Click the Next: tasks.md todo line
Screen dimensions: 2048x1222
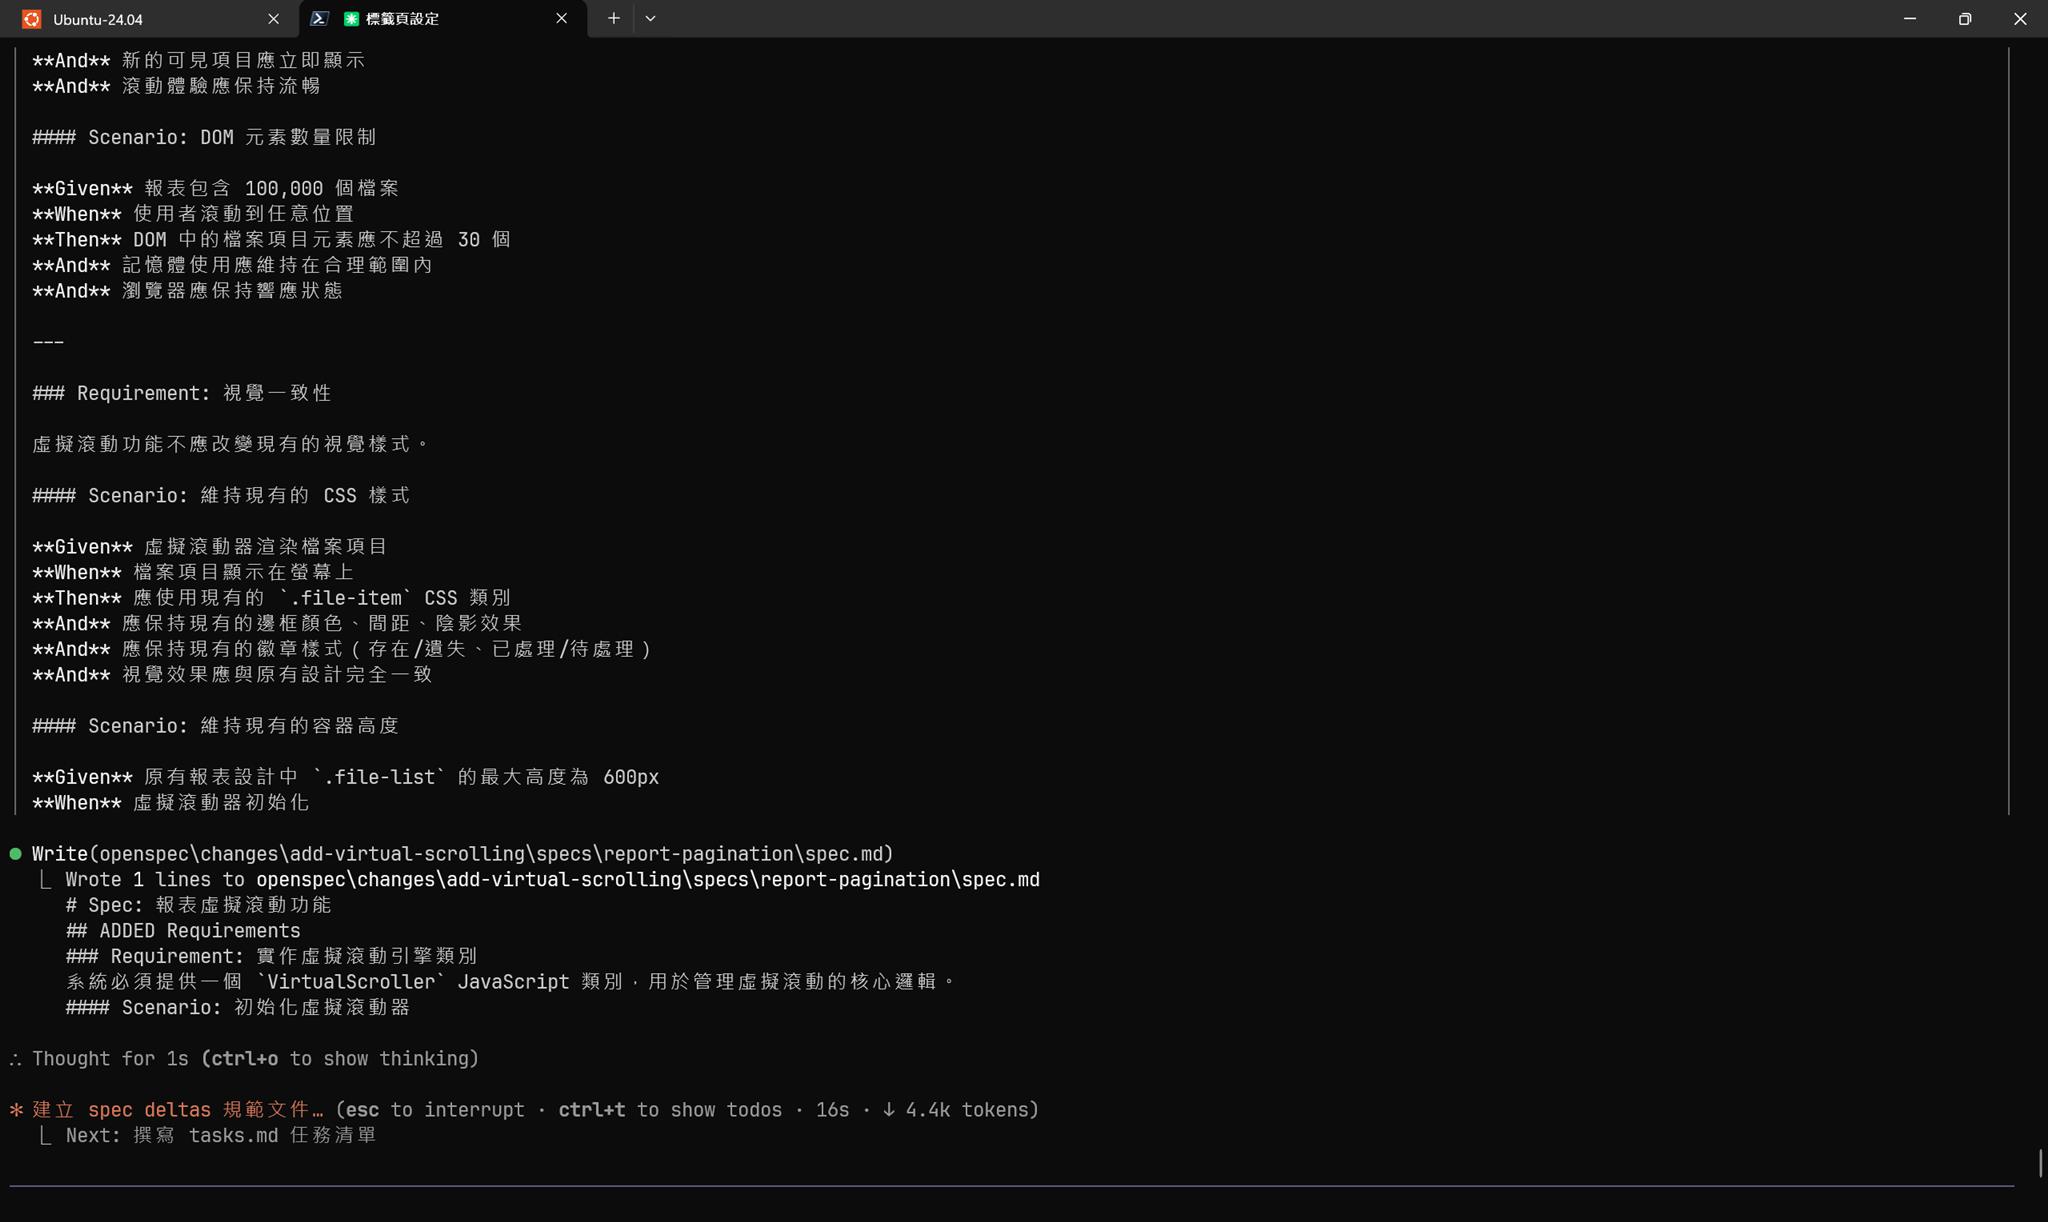coord(220,1136)
